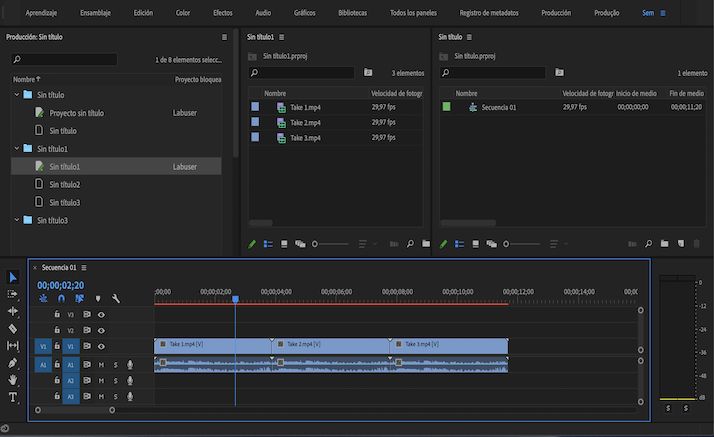The image size is (714, 437).
Task: Create new bin in Sin título1 panel
Action: [x=426, y=244]
